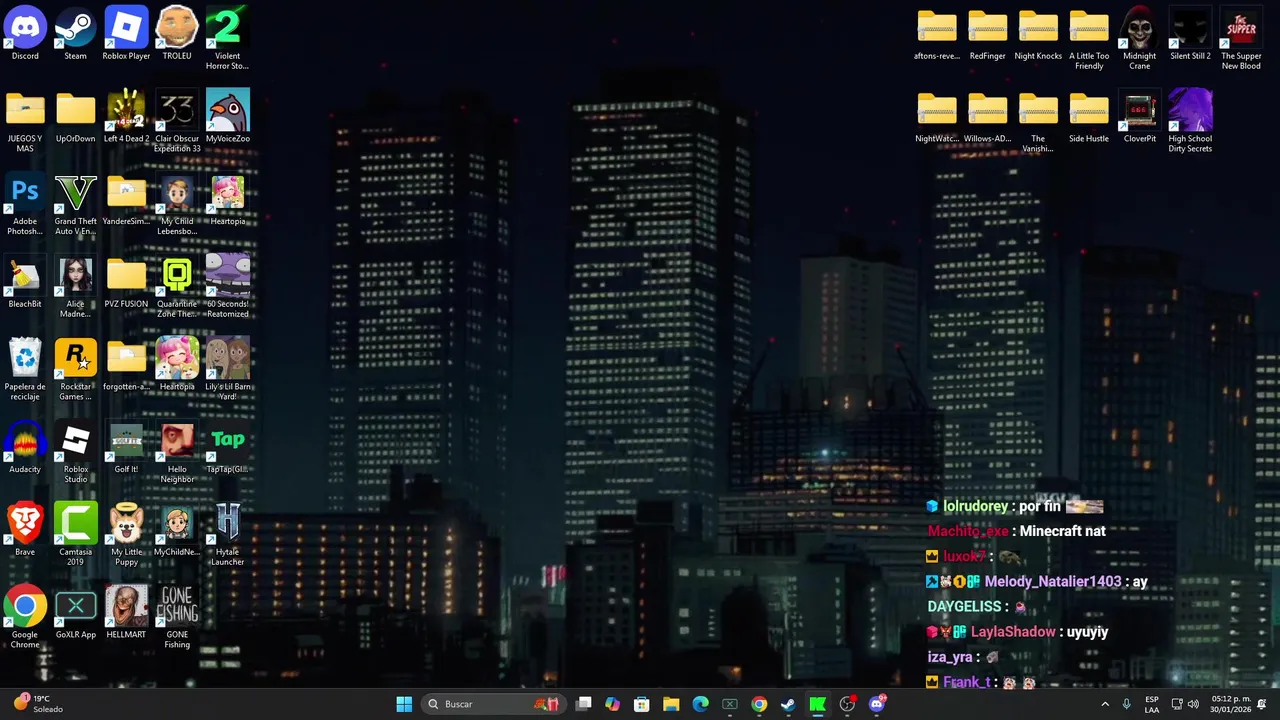Launch the Steam desktop shortcut

(x=76, y=34)
